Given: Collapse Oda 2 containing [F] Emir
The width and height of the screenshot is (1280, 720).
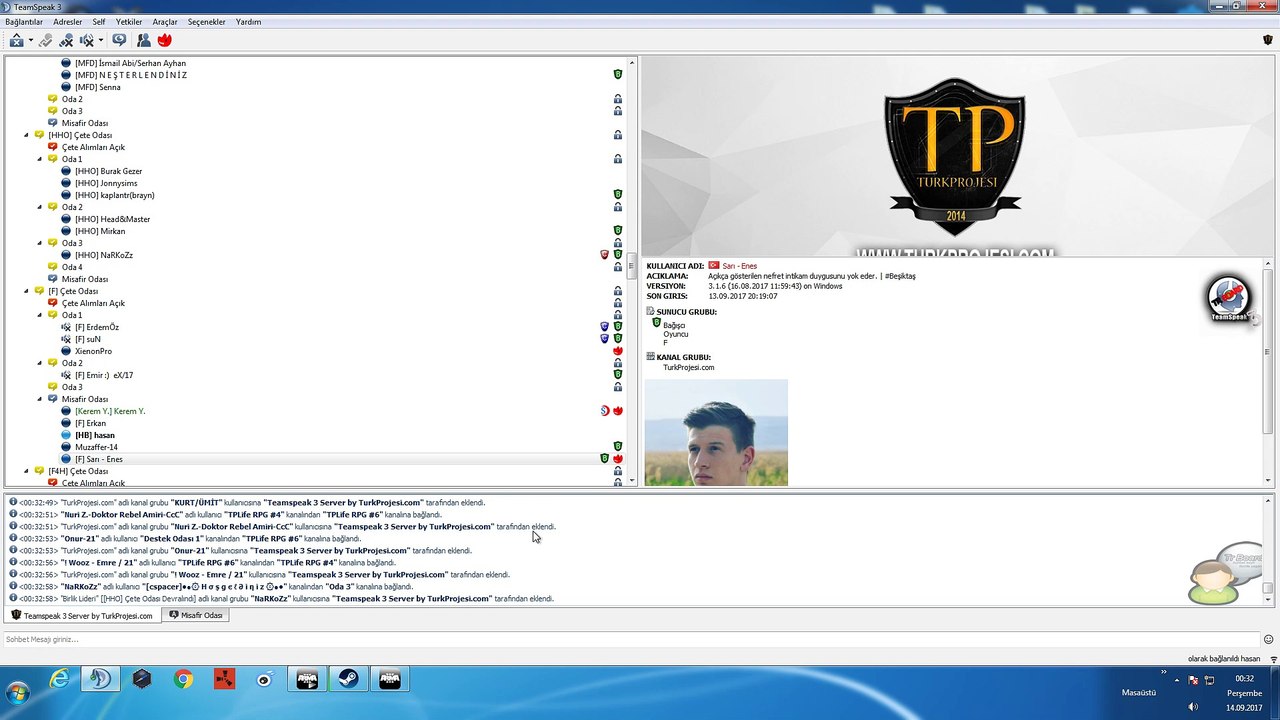Looking at the screenshot, I should tap(40, 363).
